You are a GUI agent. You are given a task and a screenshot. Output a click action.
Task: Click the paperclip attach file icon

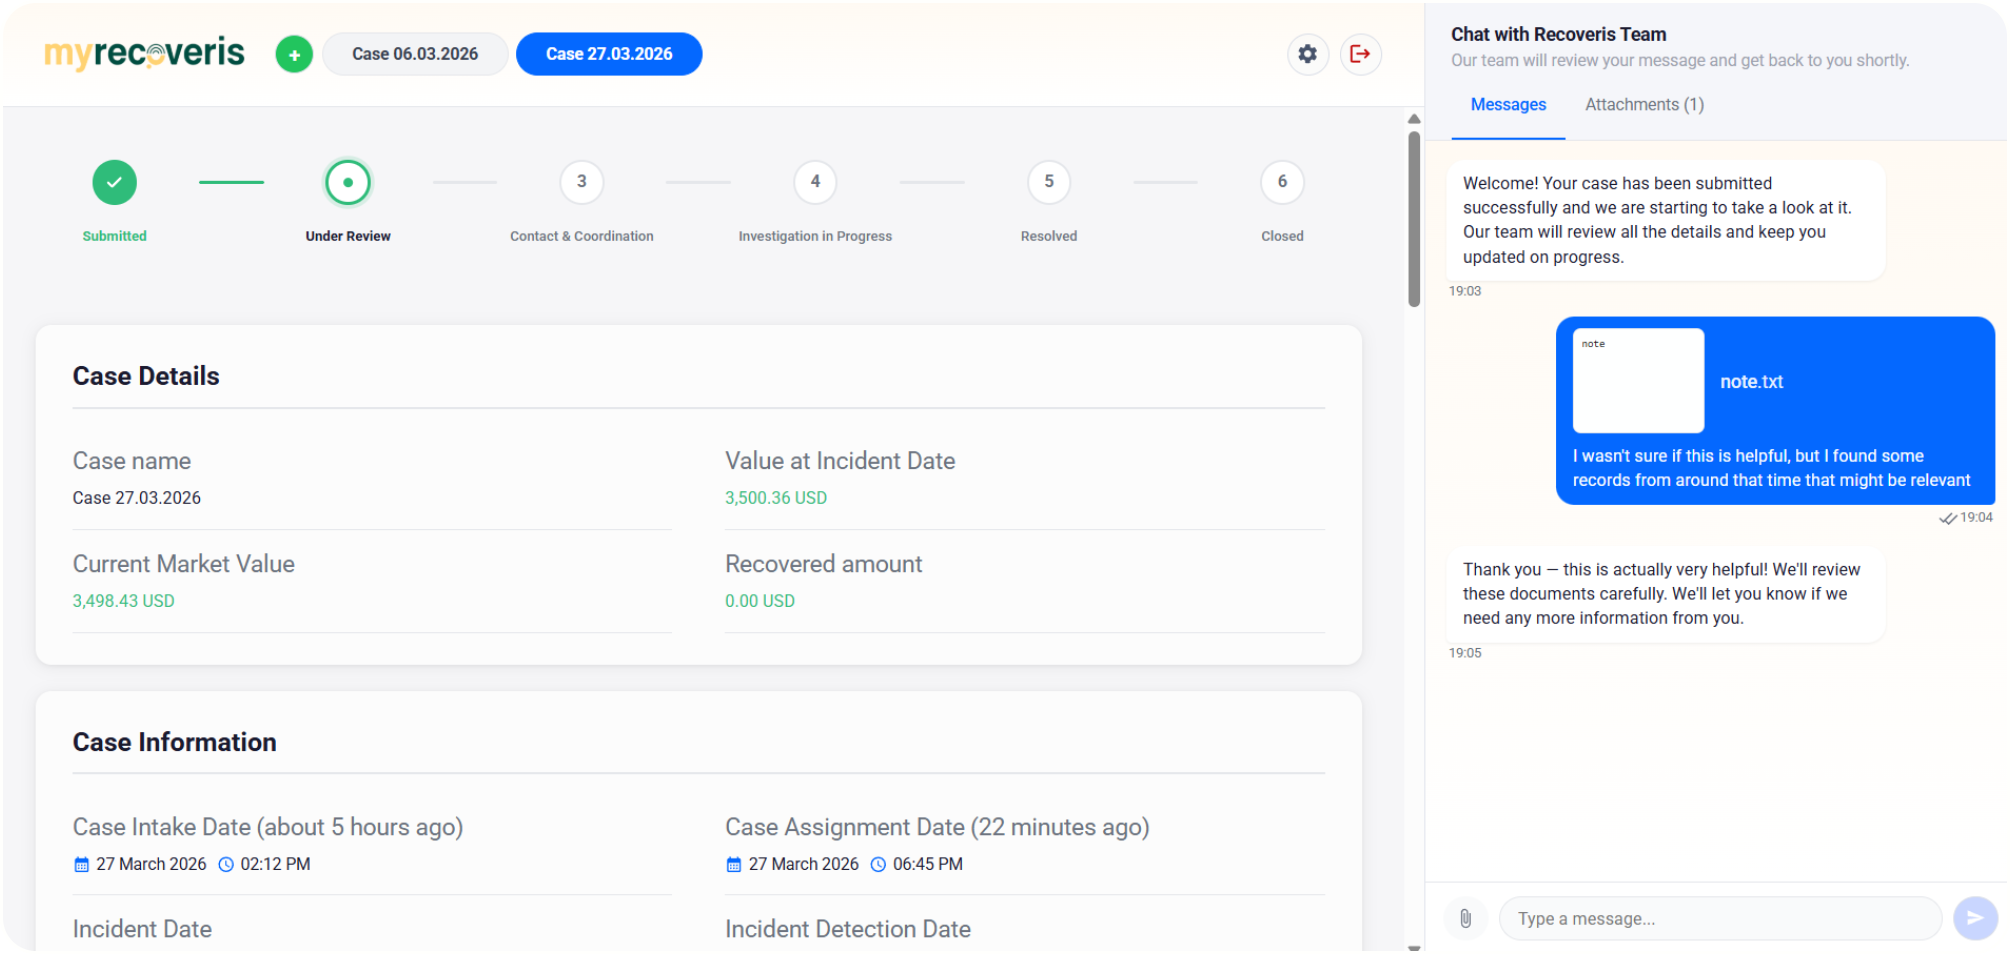tap(1465, 918)
